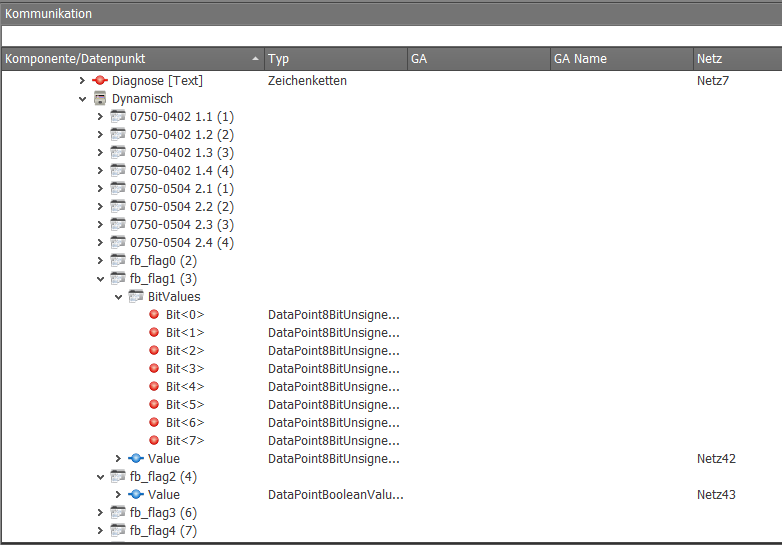
Task: Click the red dot icon of Bit<7>
Action: [x=154, y=440]
